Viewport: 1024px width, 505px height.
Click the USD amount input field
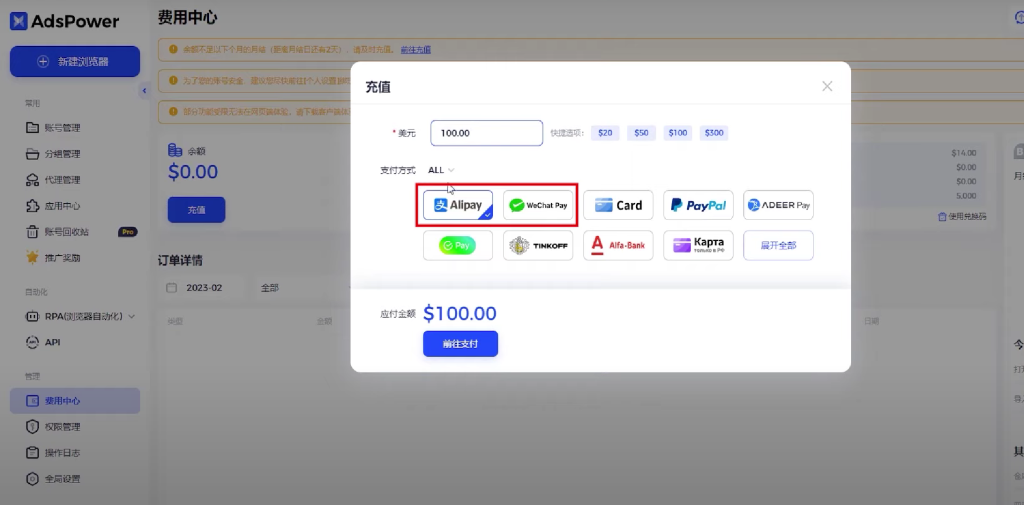[x=487, y=133]
